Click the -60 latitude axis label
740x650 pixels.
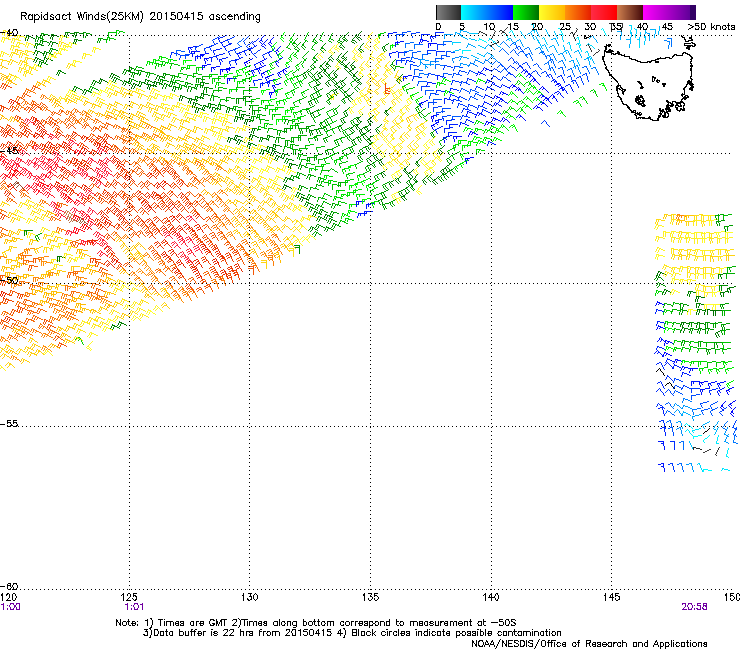pyautogui.click(x=9, y=586)
